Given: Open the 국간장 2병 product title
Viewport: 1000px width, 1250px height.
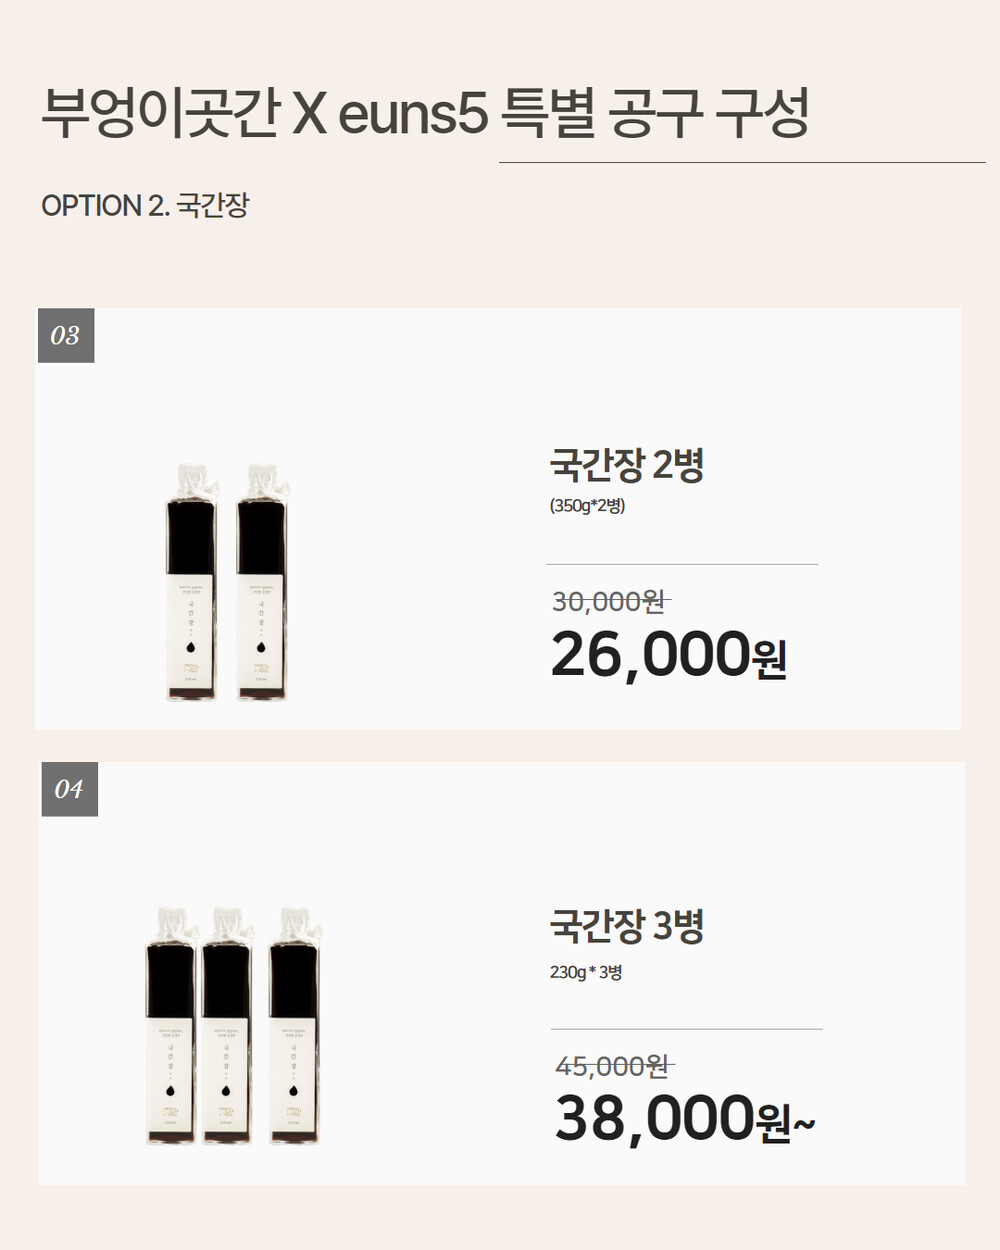Looking at the screenshot, I should (x=627, y=465).
